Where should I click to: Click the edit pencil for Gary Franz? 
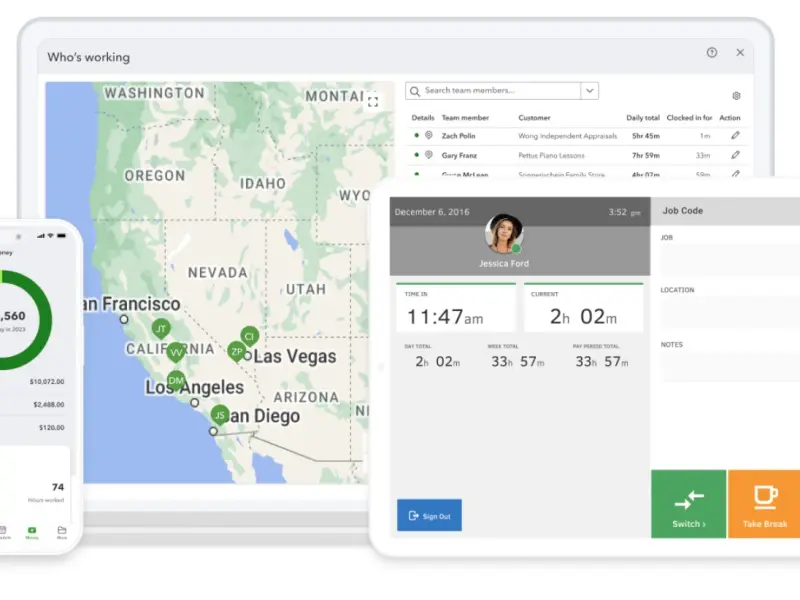tap(735, 155)
